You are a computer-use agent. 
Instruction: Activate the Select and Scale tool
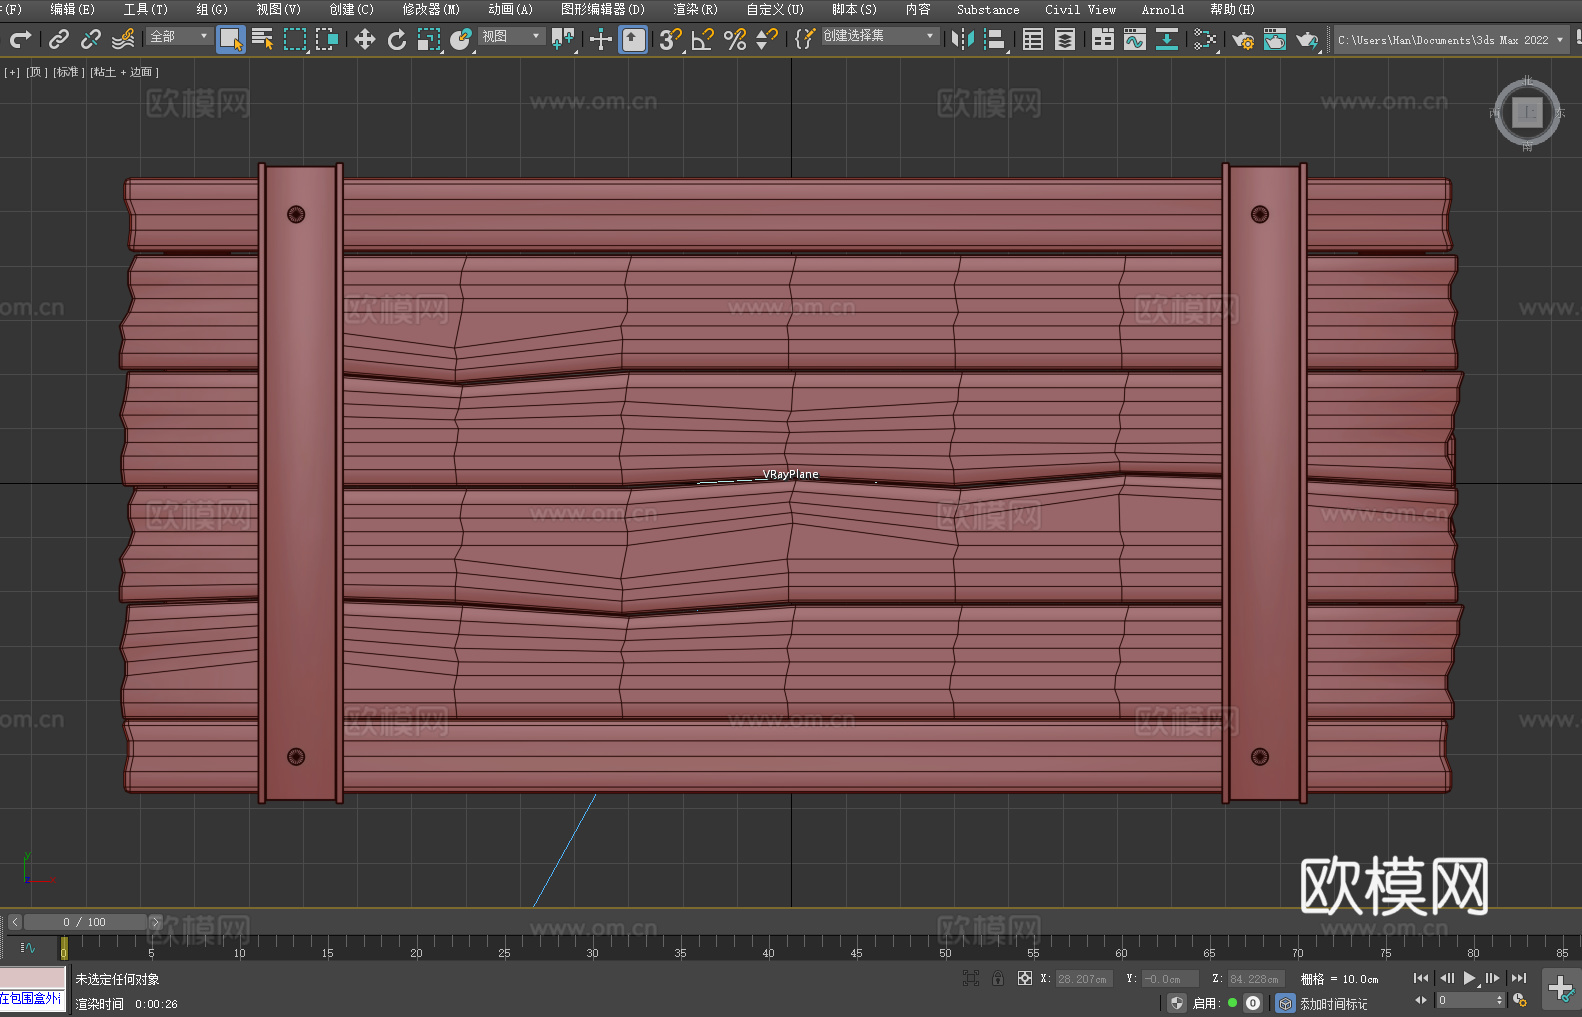click(x=429, y=39)
